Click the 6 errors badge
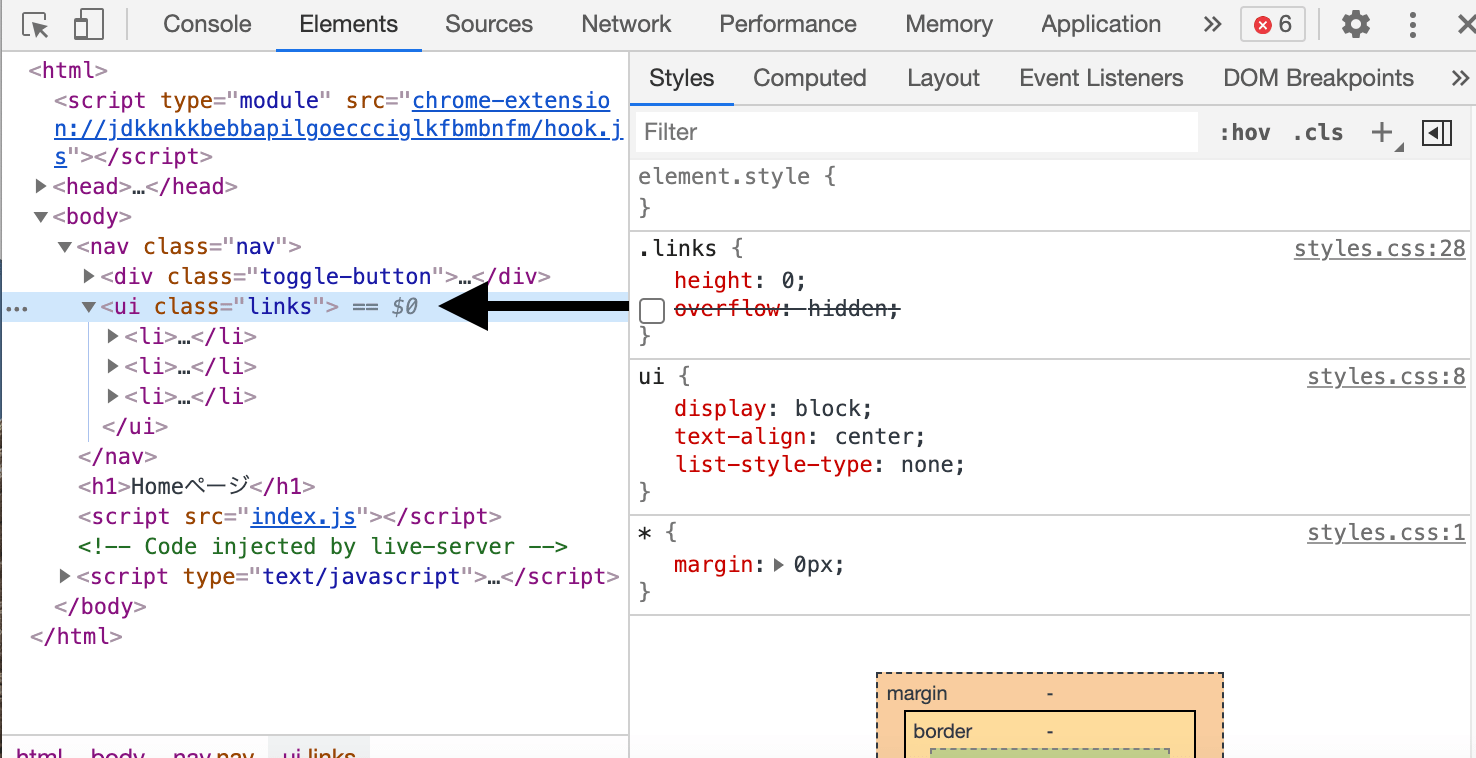1476x758 pixels. click(x=1273, y=24)
